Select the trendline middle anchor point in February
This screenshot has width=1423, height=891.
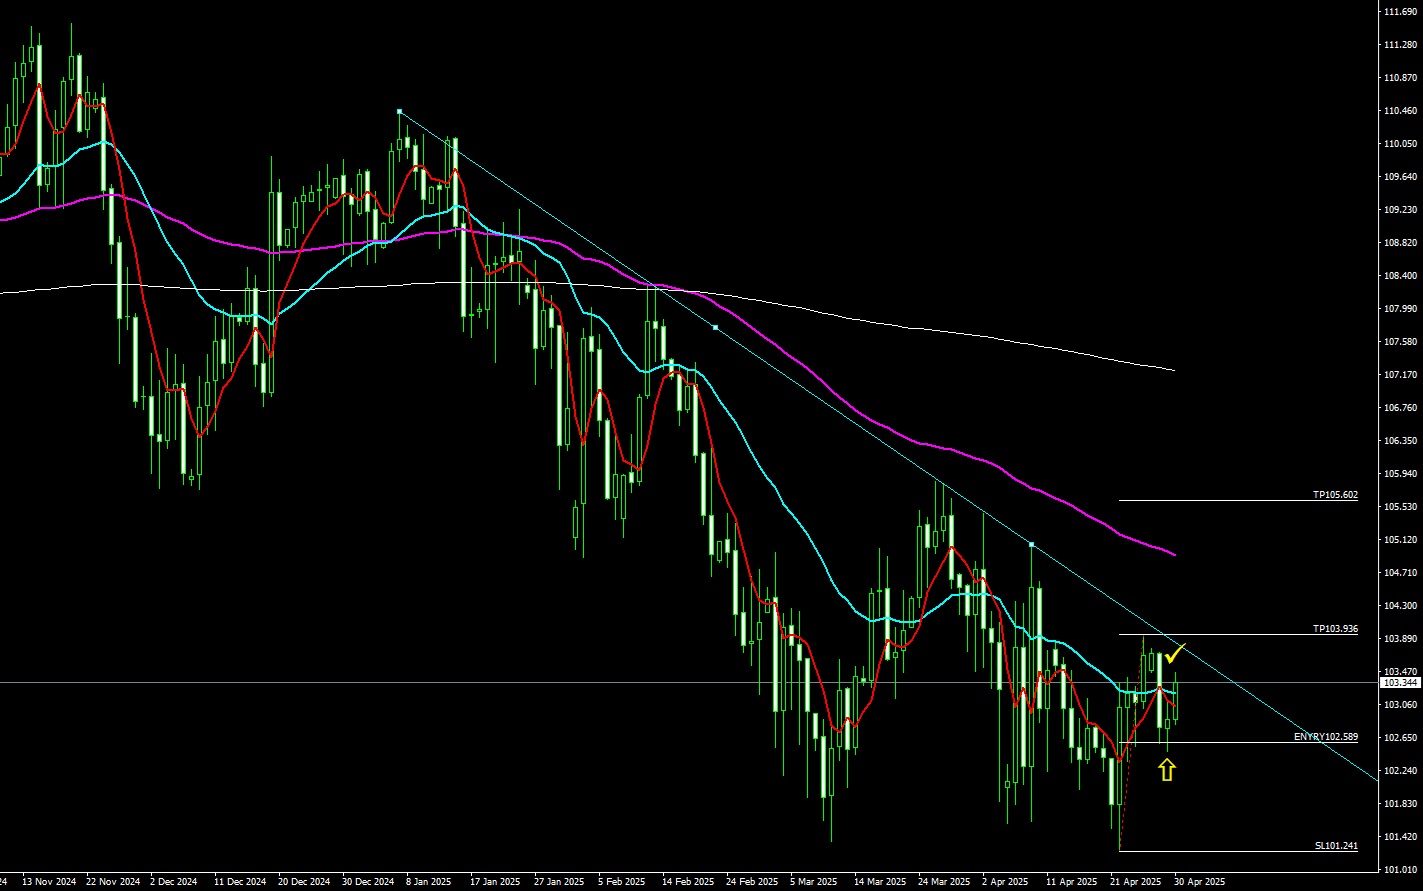tap(715, 327)
